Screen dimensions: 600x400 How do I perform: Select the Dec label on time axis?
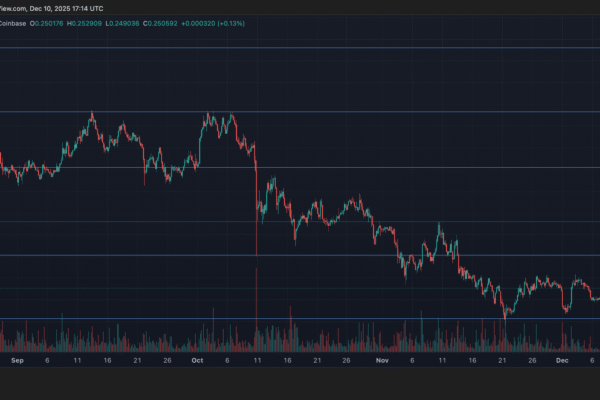[x=563, y=358]
